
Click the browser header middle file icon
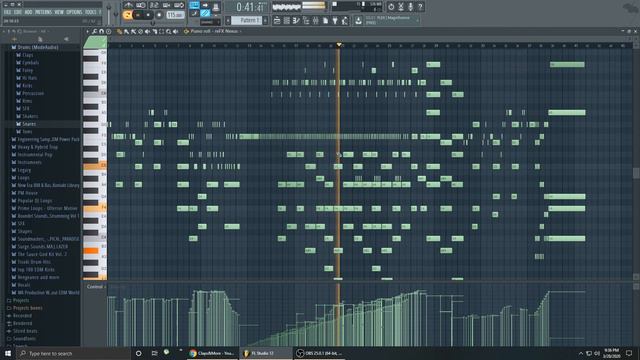pos(40,39)
